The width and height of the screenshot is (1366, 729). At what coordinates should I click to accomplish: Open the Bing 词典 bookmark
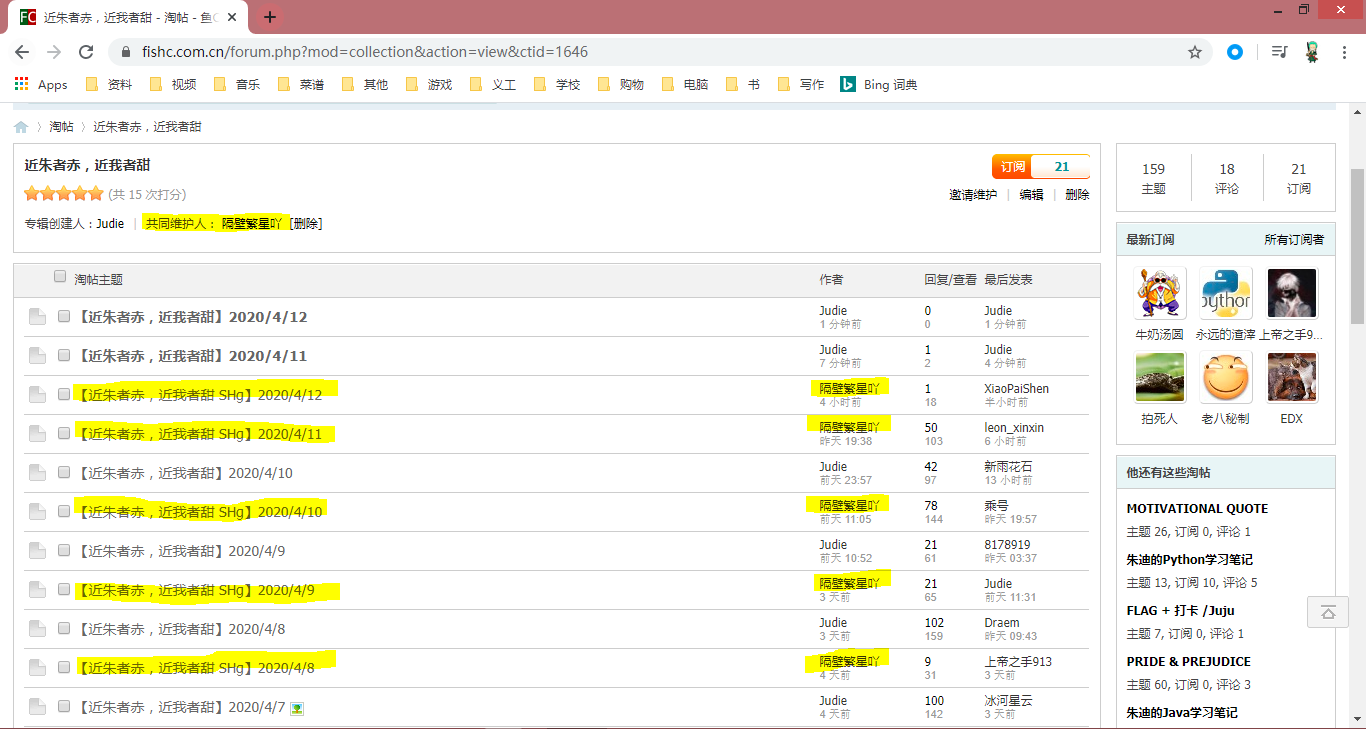(x=879, y=85)
